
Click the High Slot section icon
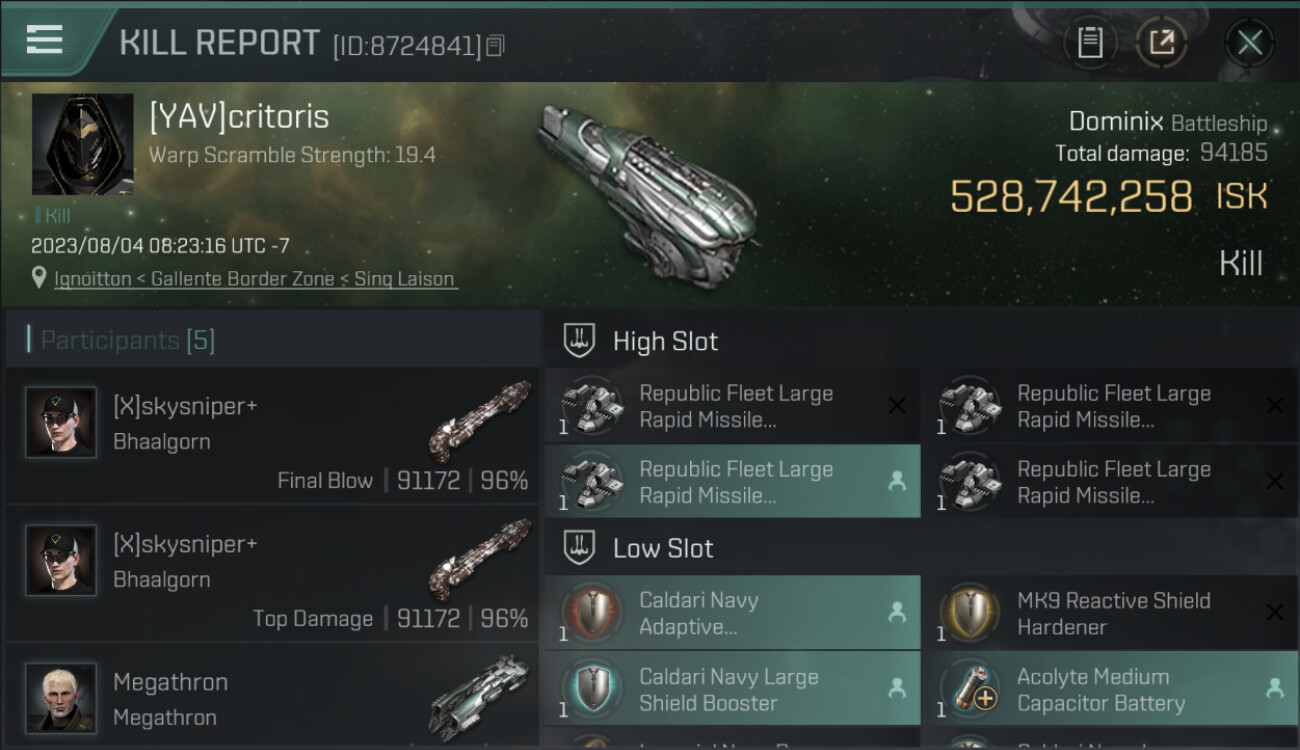click(580, 341)
